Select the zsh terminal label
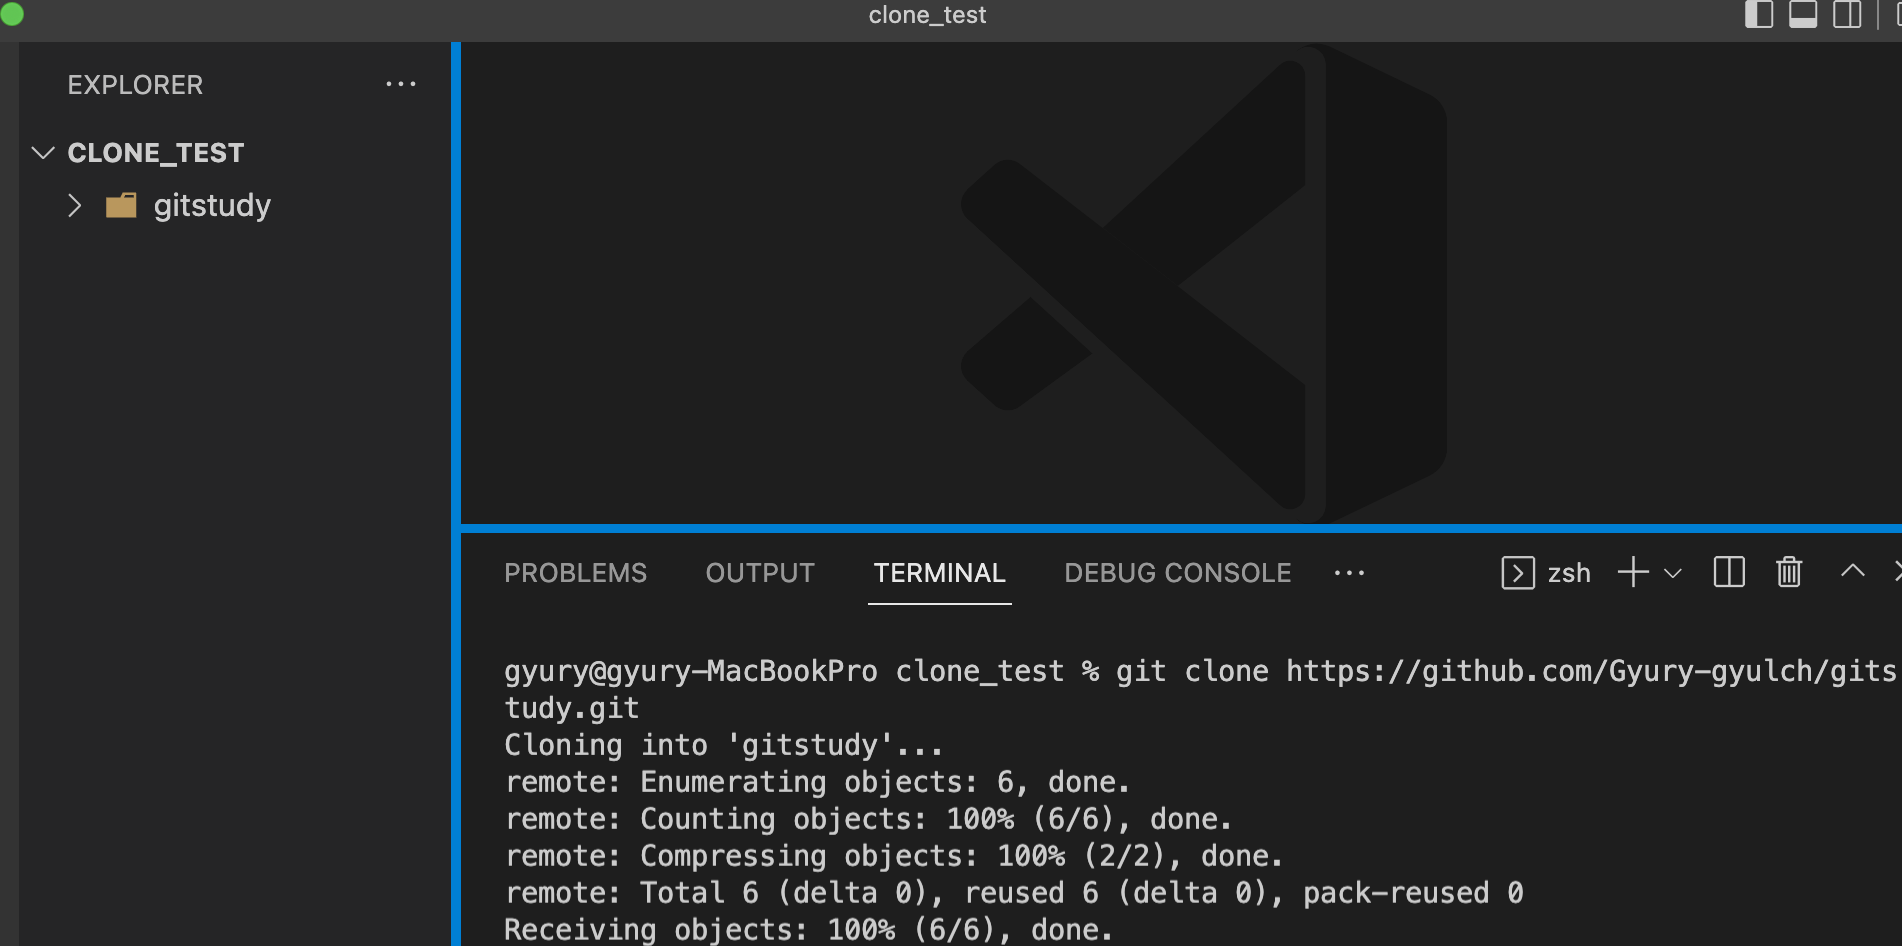 coord(1569,573)
